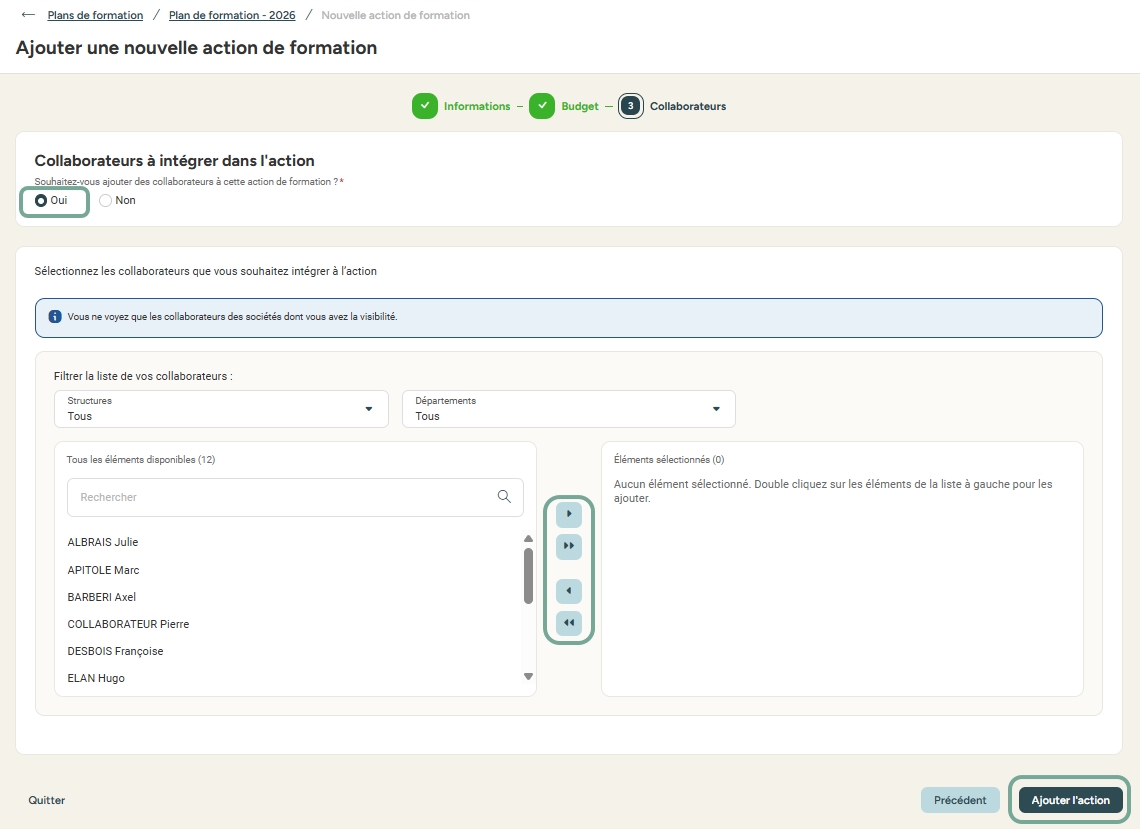Click the Informations step checkmark icon
The image size is (1140, 829).
425,106
